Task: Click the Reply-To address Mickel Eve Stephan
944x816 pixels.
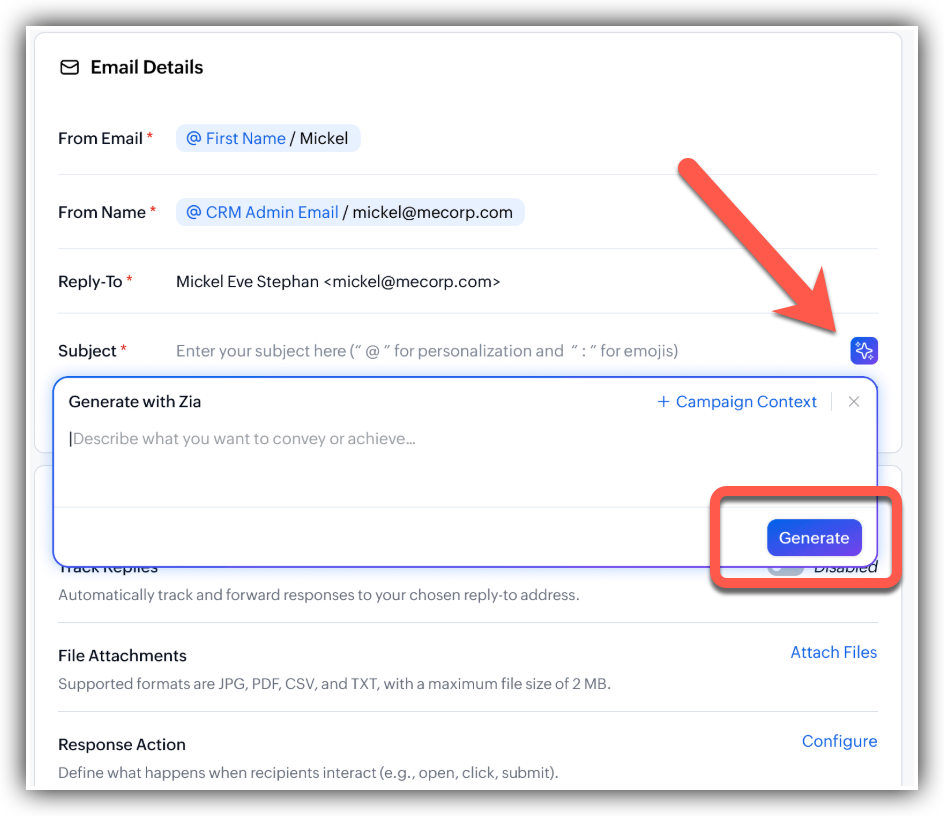Action: 338,281
